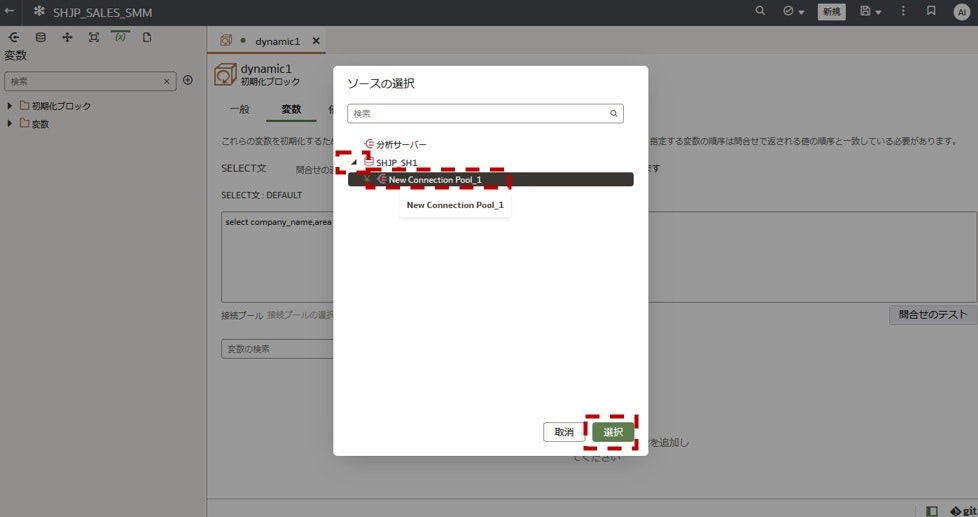Select the variables (x) icon
Screen dimensions: 978x517
click(x=120, y=37)
